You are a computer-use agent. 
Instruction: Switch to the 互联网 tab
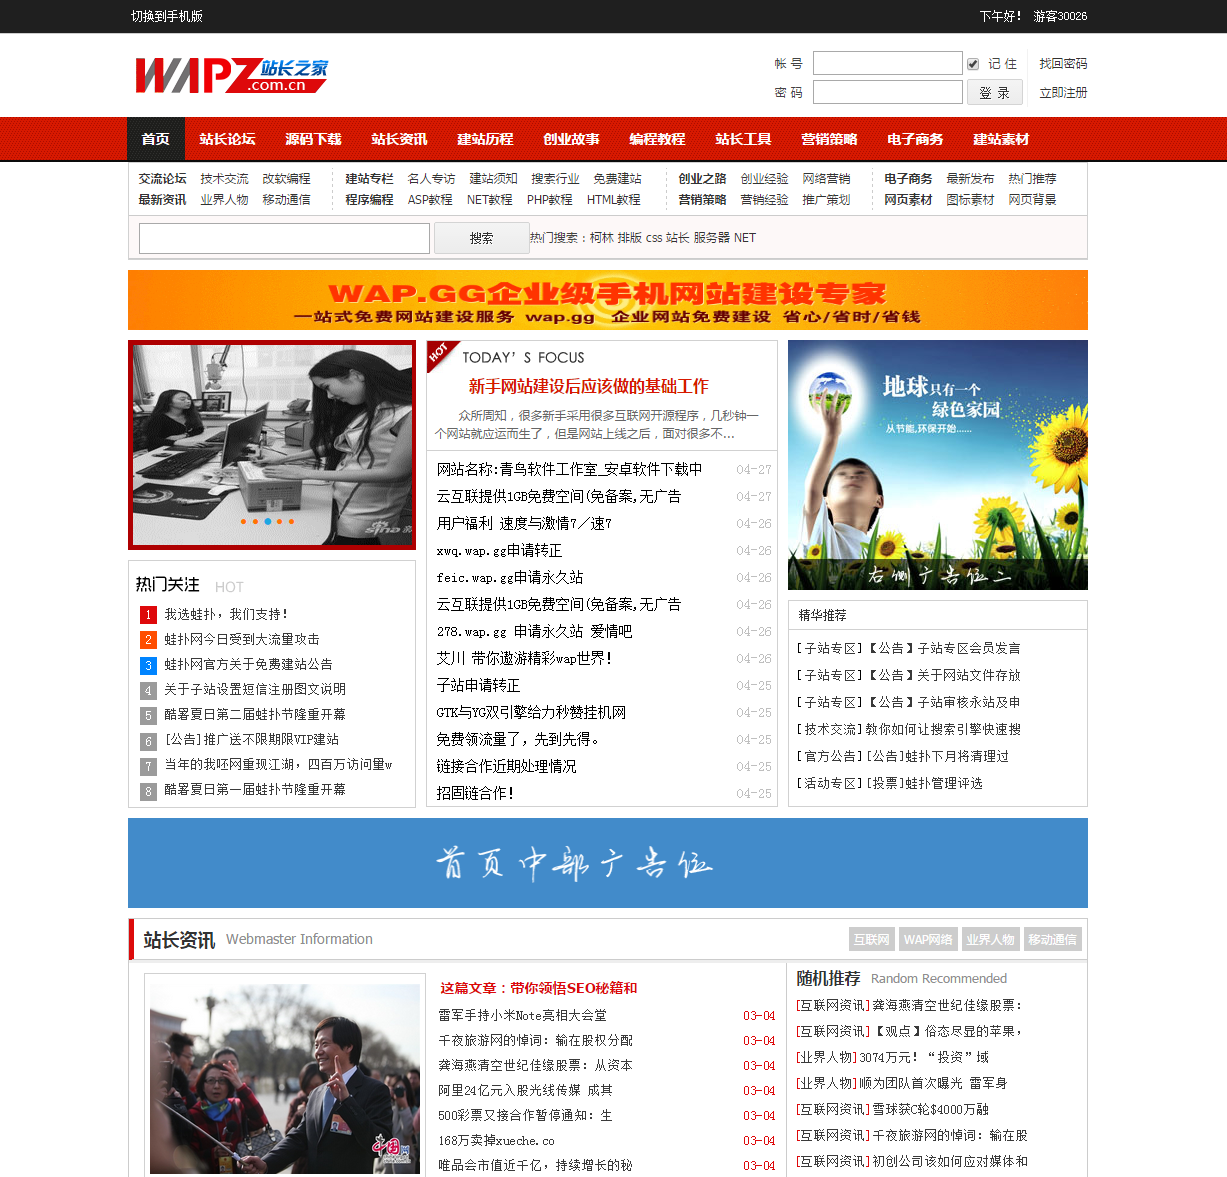pyautogui.click(x=871, y=939)
